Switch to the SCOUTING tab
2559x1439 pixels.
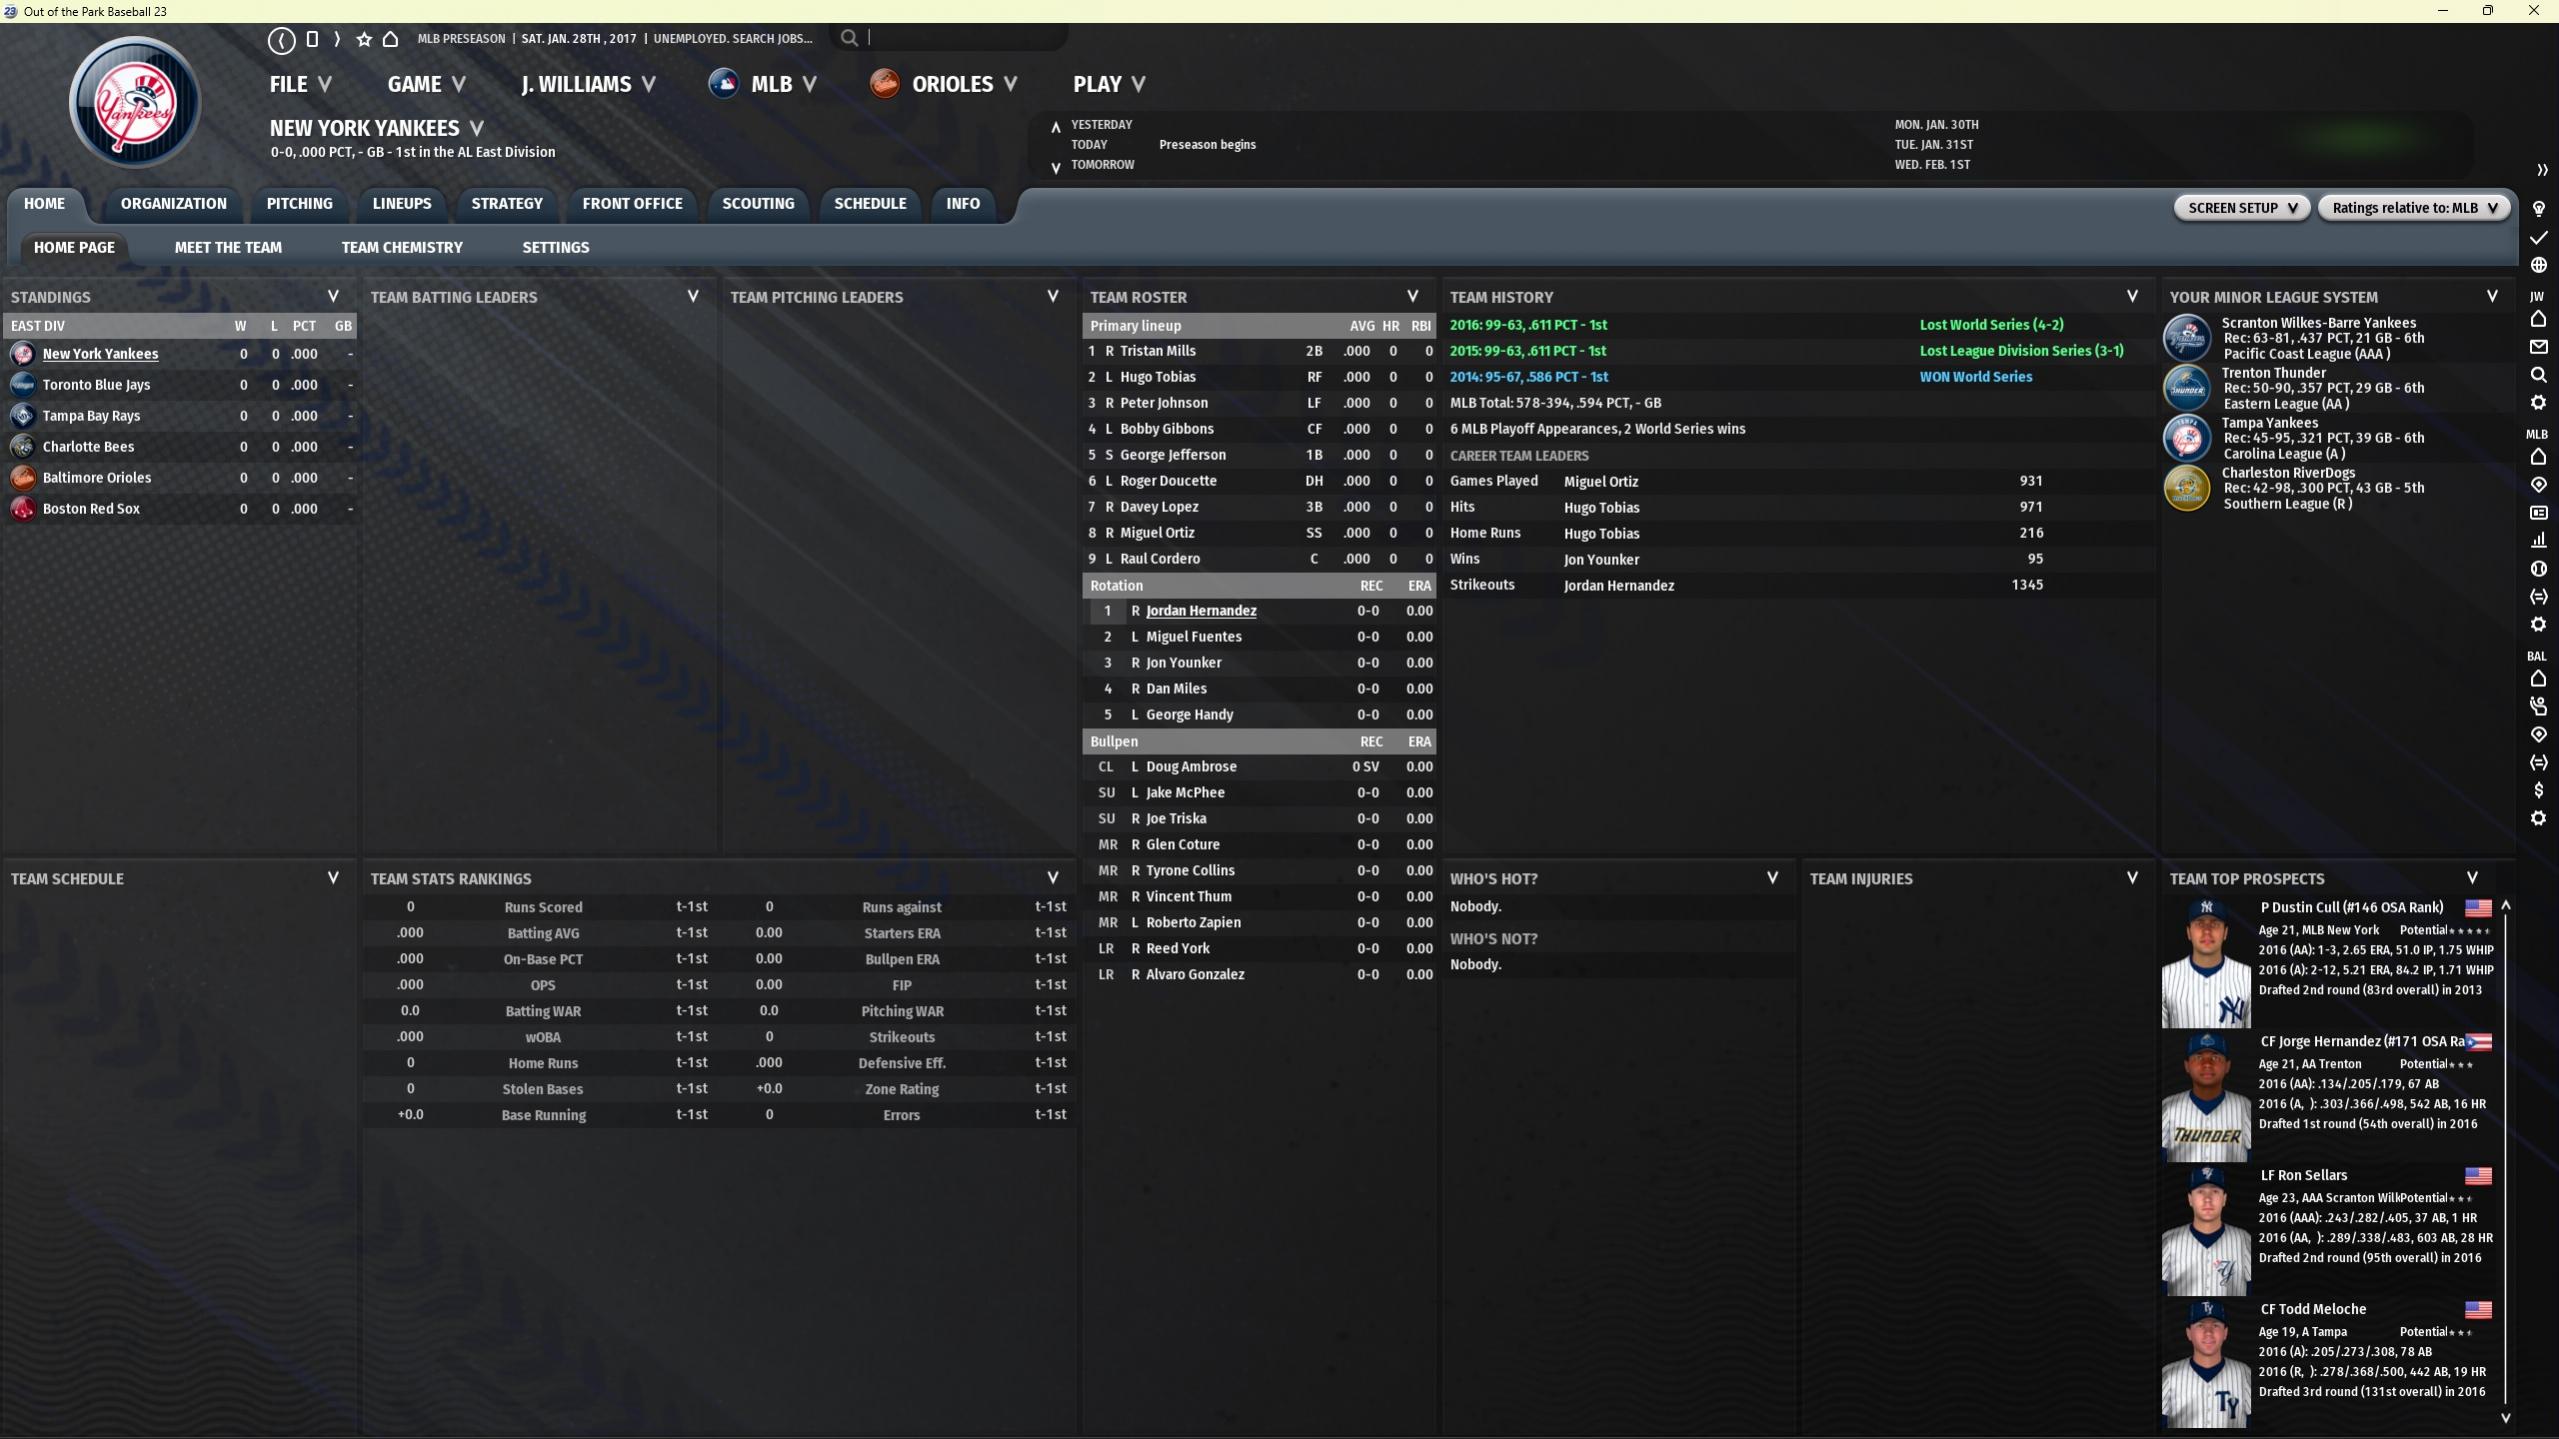tap(757, 204)
